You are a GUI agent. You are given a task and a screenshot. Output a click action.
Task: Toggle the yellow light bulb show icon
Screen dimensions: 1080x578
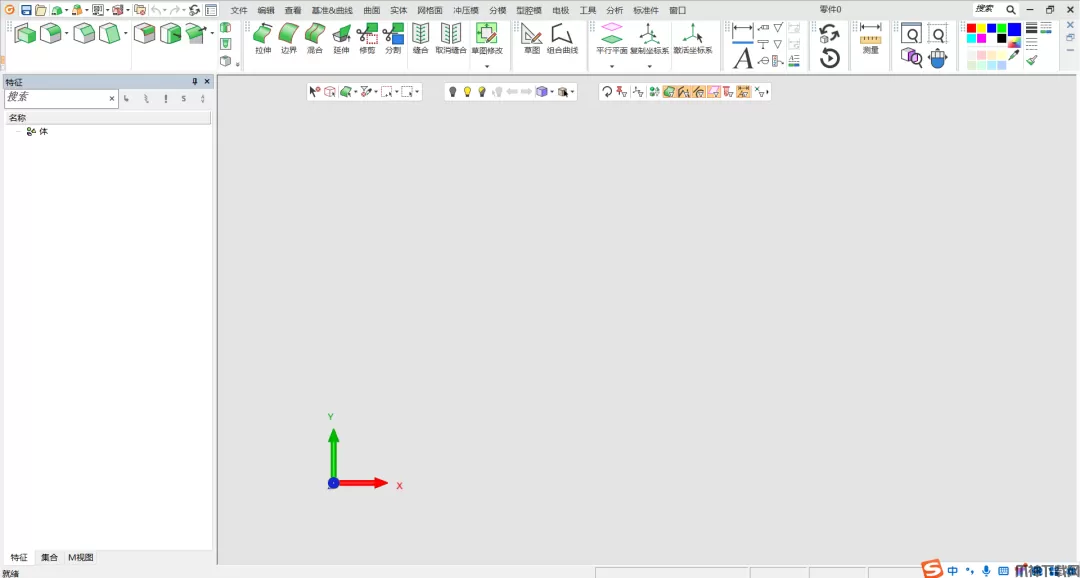[467, 92]
